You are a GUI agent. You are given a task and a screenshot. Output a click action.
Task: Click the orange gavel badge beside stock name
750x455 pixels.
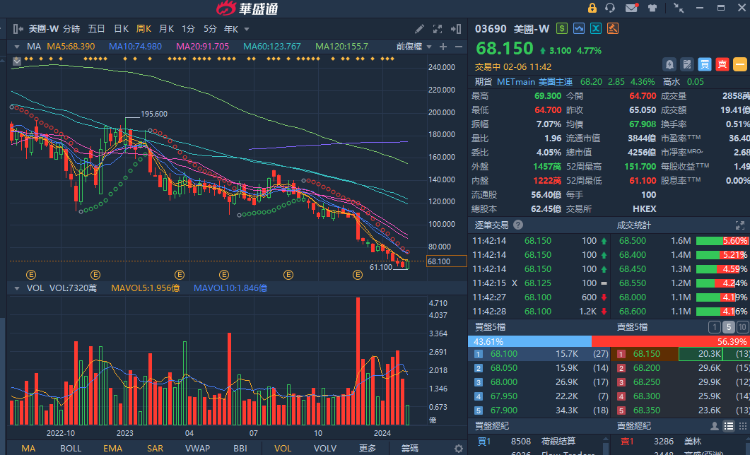(613, 29)
